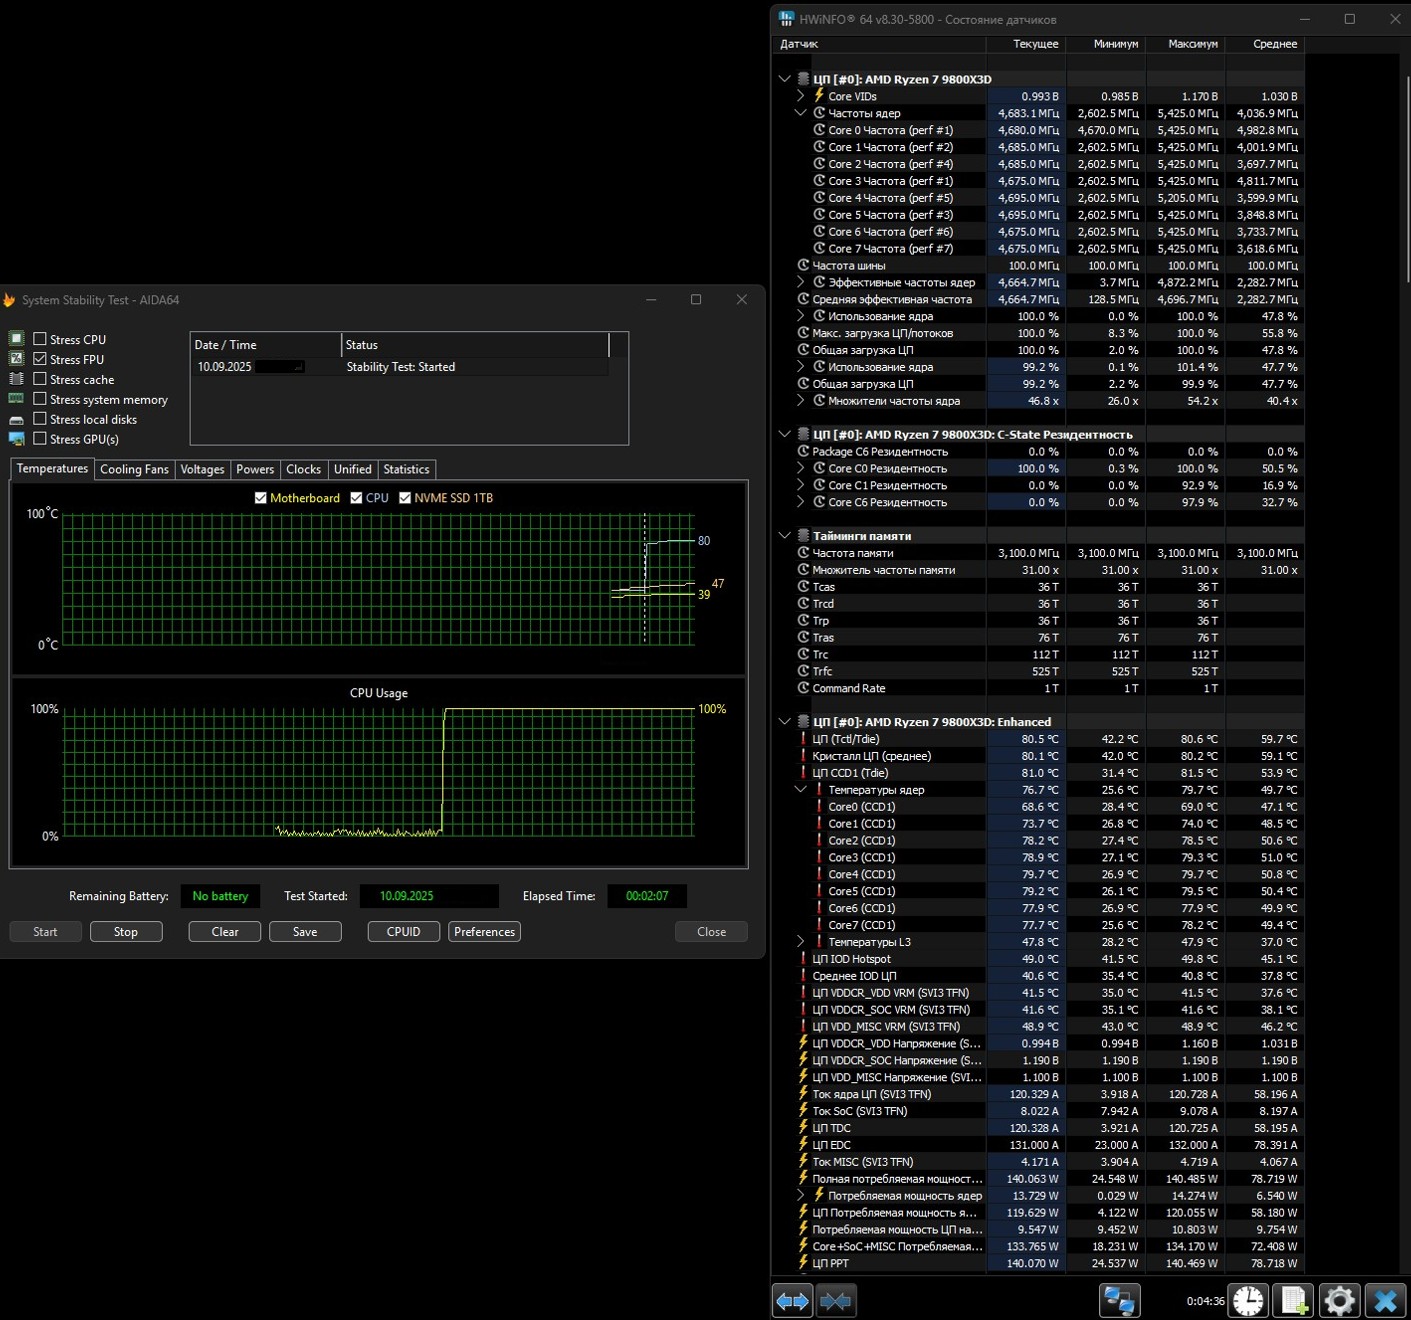Image resolution: width=1411 pixels, height=1320 pixels.
Task: Show the Statistics tab
Action: pyautogui.click(x=406, y=469)
